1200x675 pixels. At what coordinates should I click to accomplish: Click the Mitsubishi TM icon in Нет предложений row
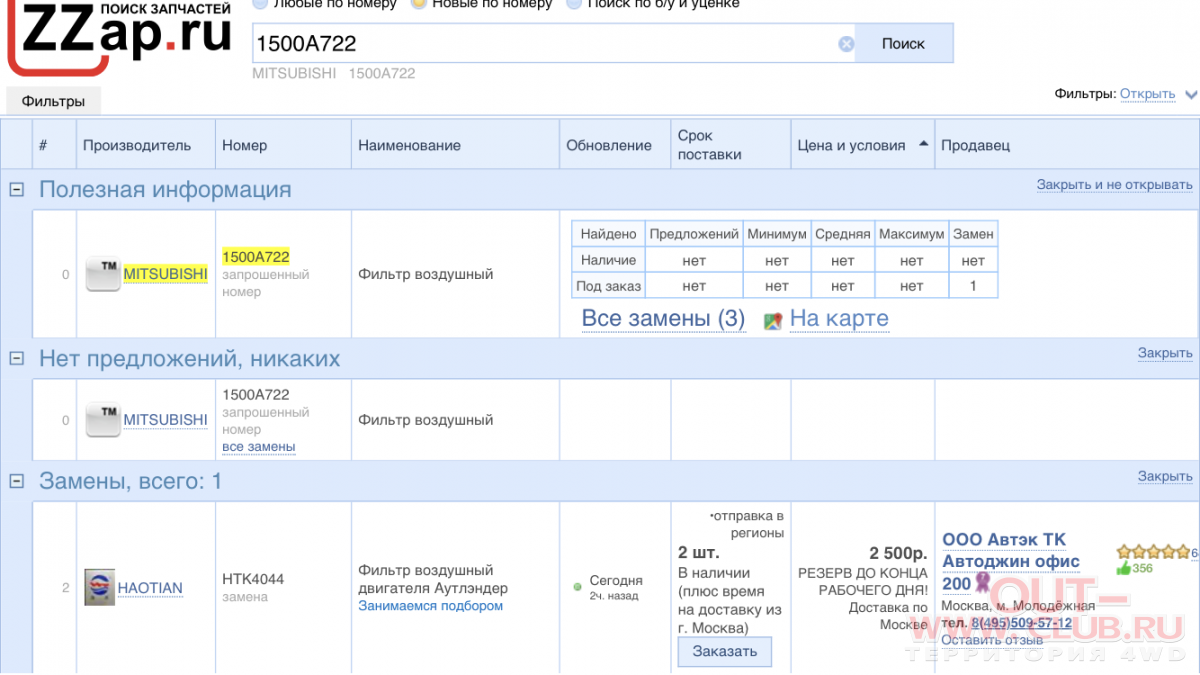pyautogui.click(x=102, y=420)
